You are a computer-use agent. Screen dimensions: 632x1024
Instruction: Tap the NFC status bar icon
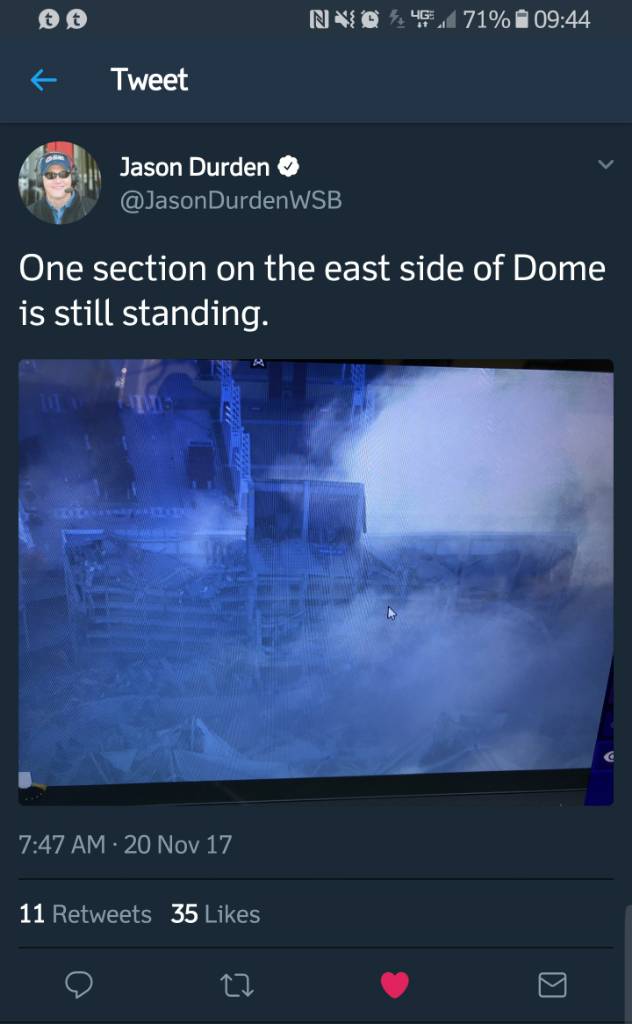click(x=319, y=20)
